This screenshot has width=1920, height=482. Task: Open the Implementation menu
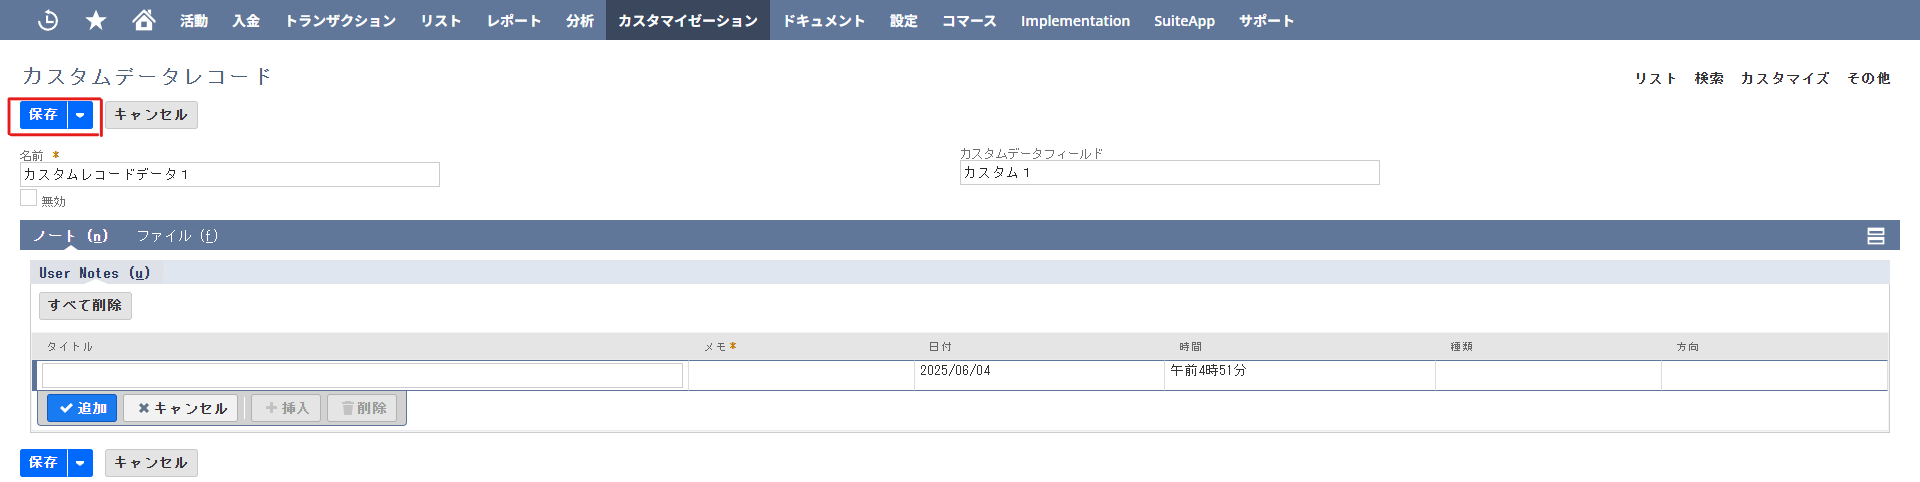(1075, 20)
